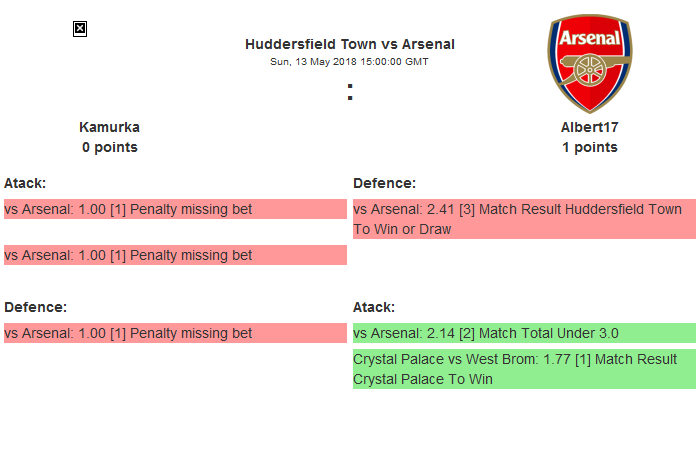Select first Penalty missing bet in Kamurka's Atack
Screen dimensions: 700x460
click(175, 209)
